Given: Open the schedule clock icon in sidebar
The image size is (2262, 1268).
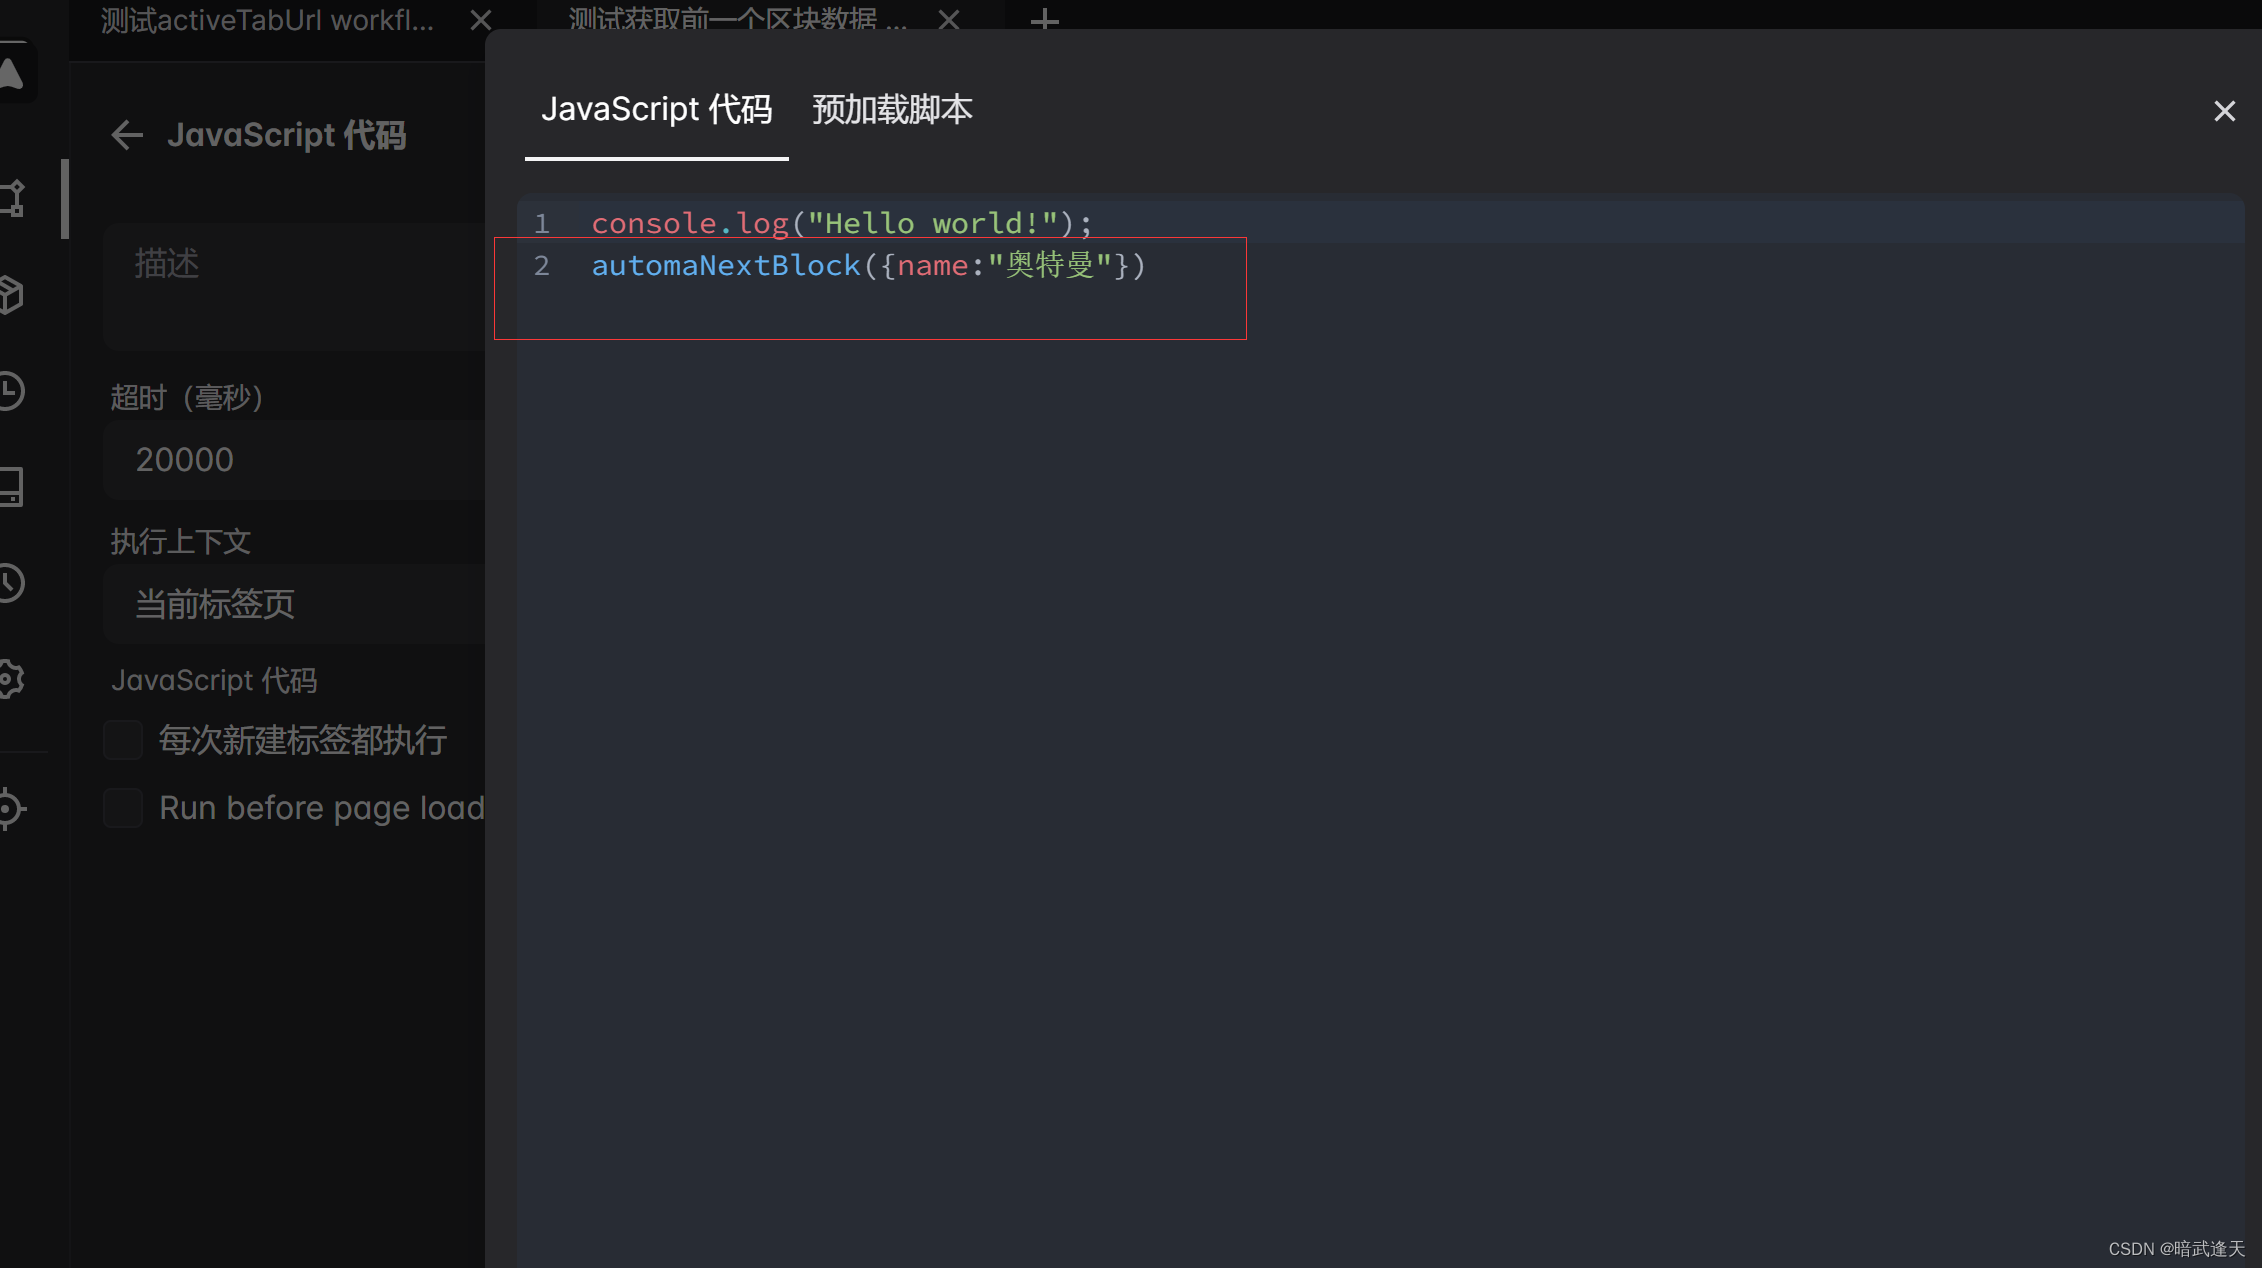Looking at the screenshot, I should [12, 391].
